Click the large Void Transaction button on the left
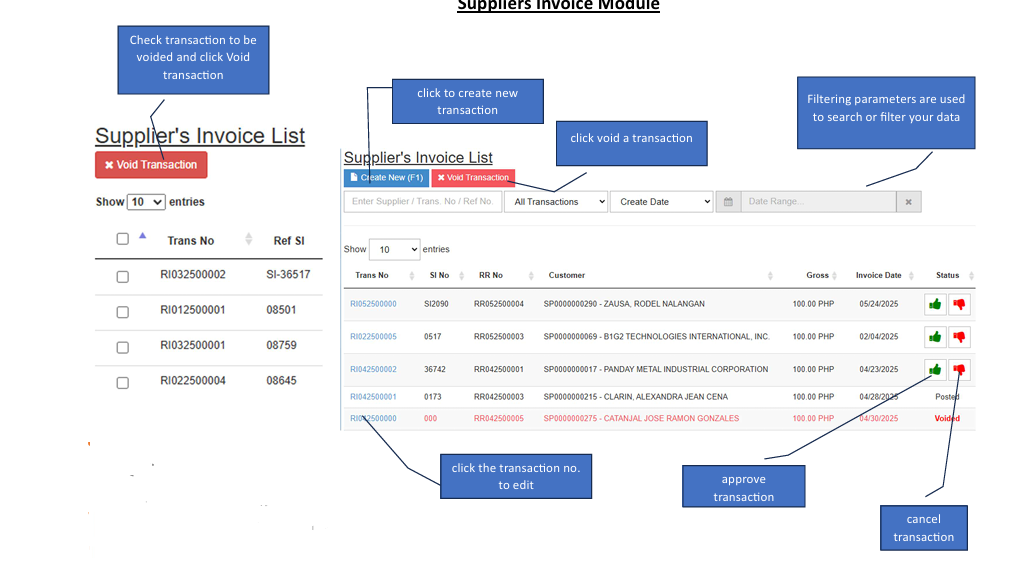Screen dimensions: 1034x572 [151, 165]
